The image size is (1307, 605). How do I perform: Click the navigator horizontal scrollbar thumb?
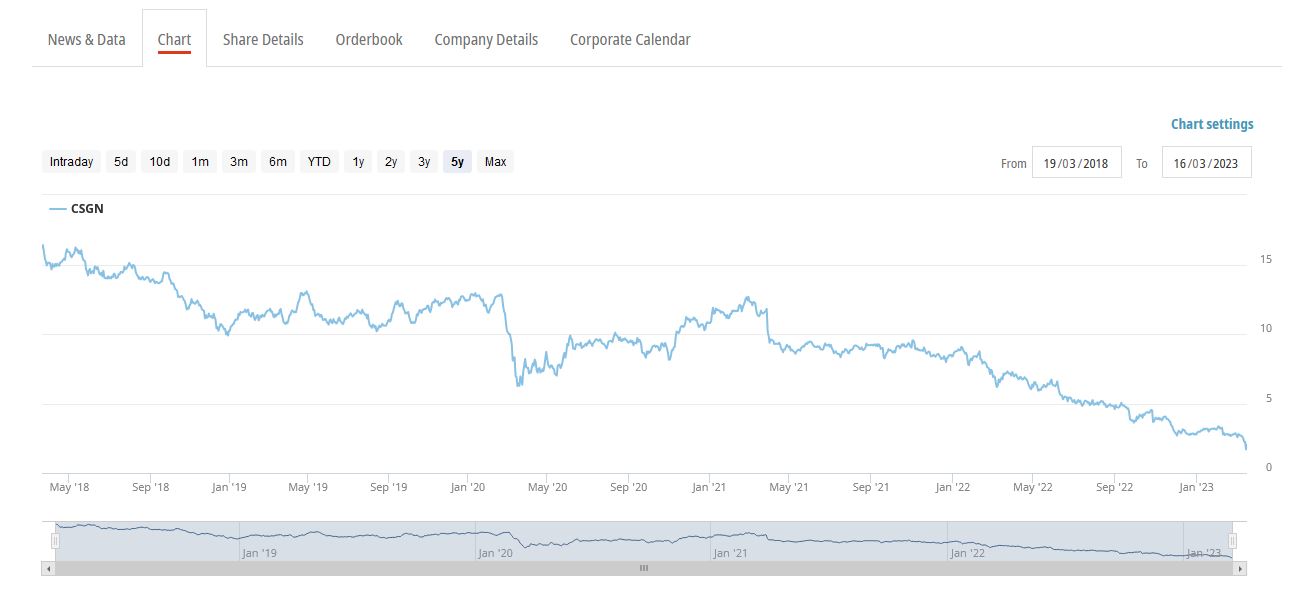click(644, 568)
